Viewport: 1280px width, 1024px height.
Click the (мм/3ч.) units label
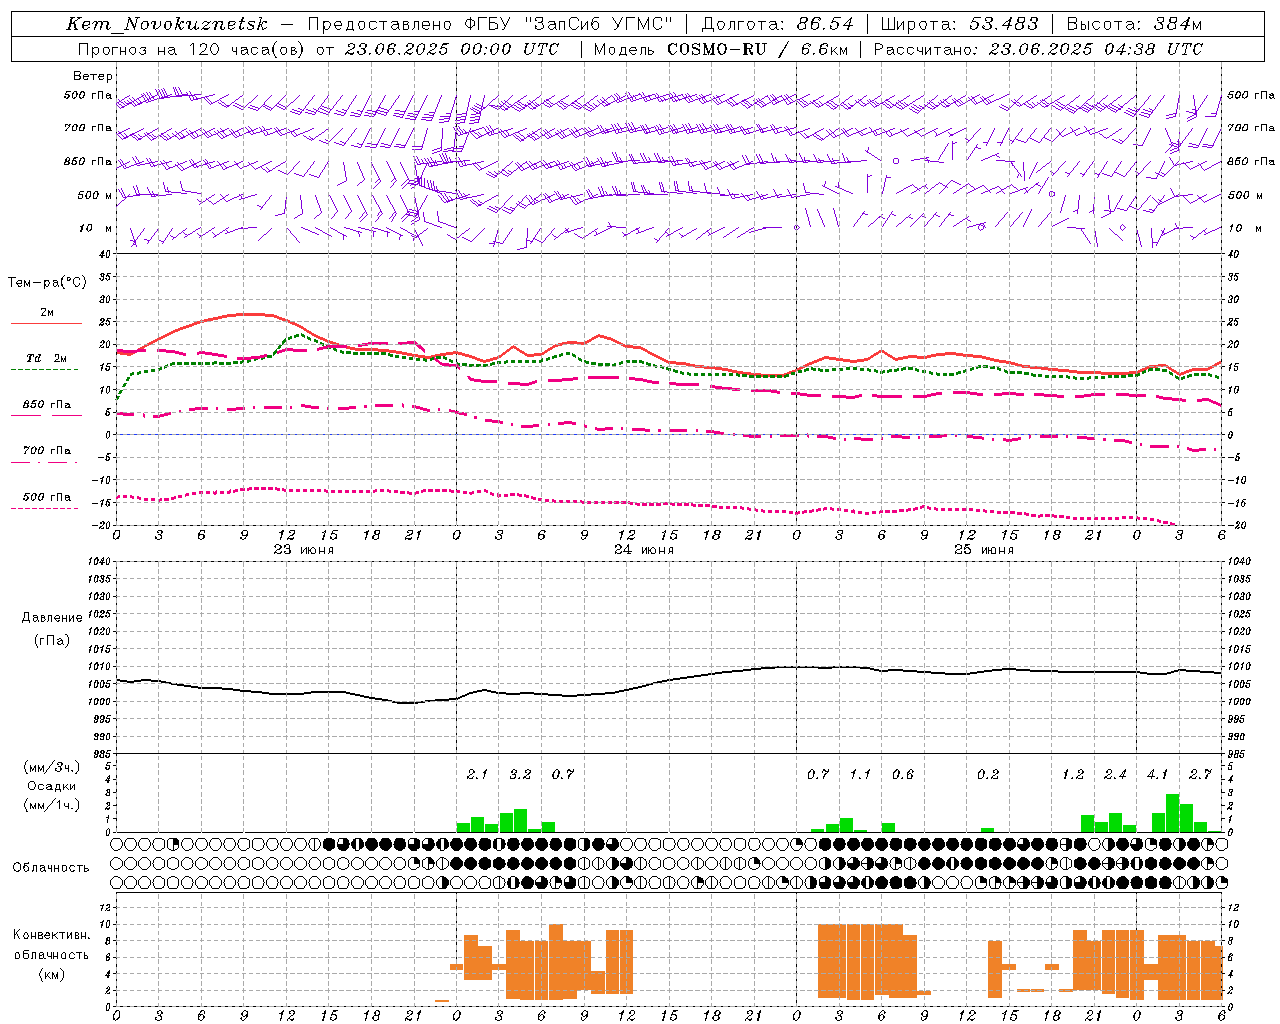[52, 767]
